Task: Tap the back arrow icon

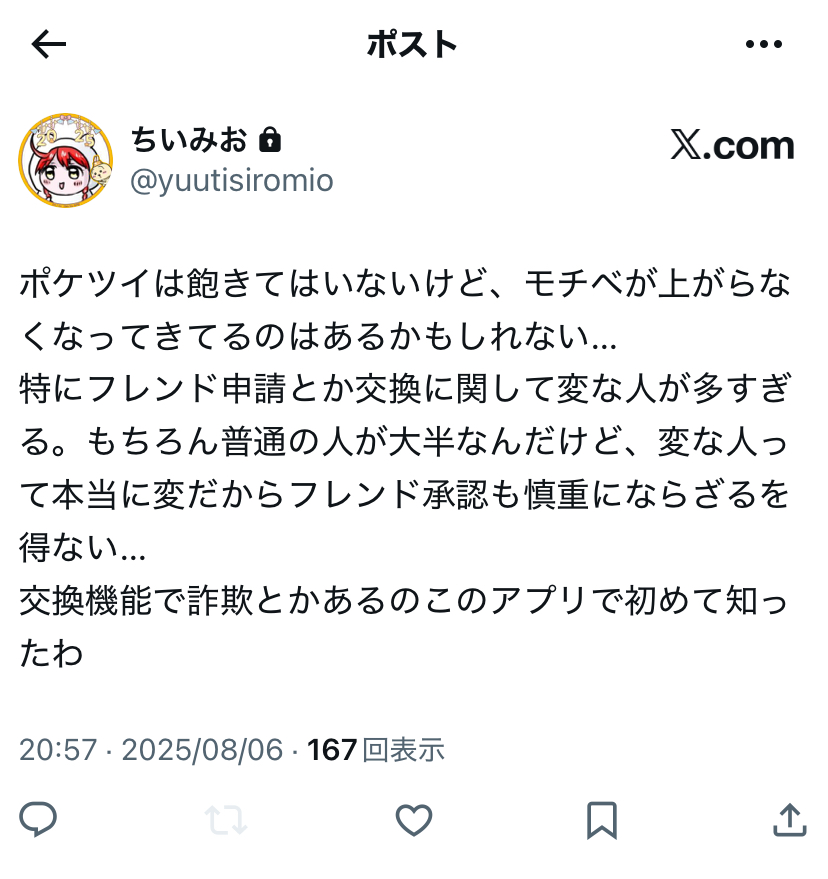Action: click(49, 44)
